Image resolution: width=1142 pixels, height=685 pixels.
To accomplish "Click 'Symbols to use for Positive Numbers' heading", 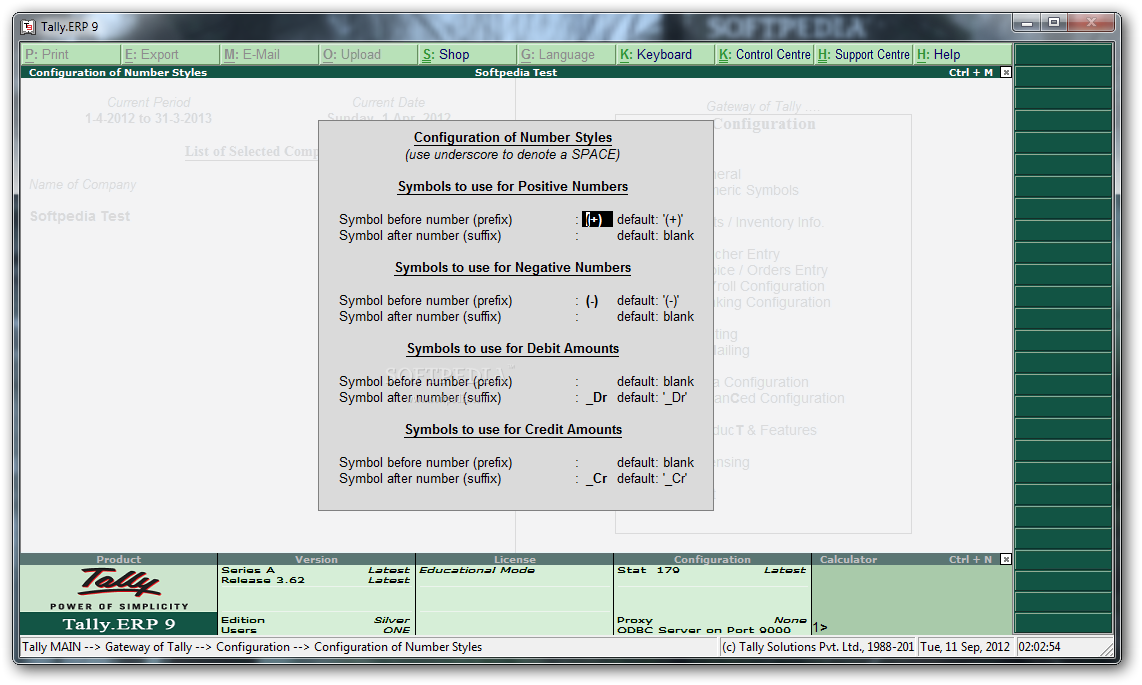I will (513, 186).
